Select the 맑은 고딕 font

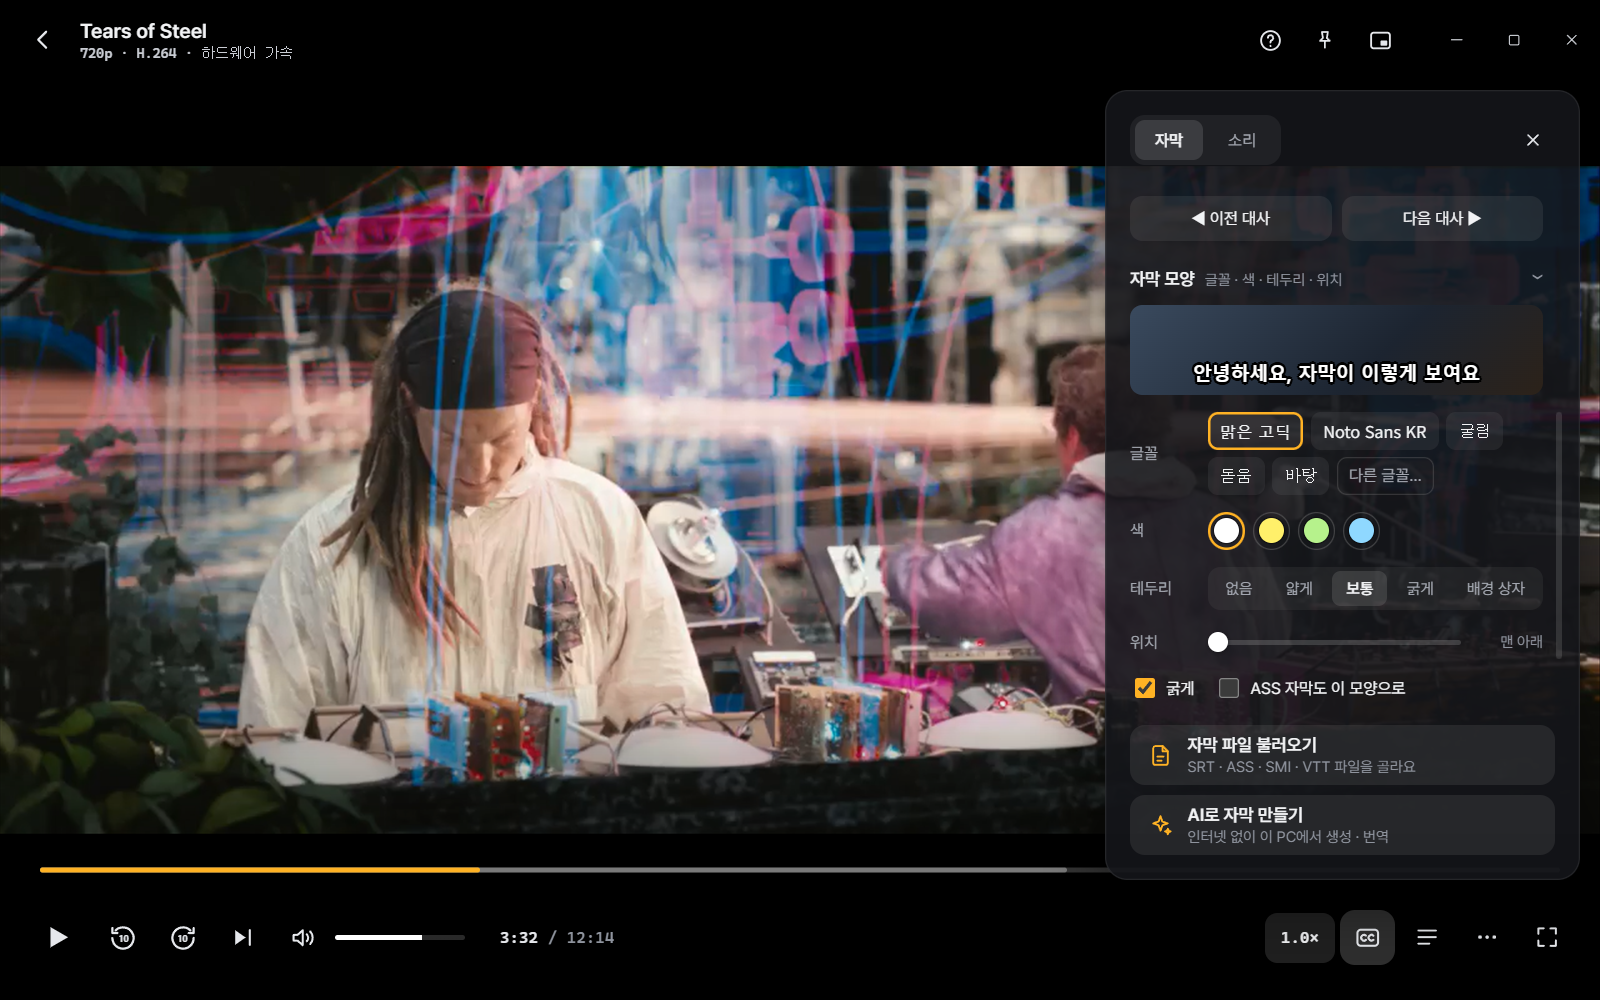tap(1255, 431)
